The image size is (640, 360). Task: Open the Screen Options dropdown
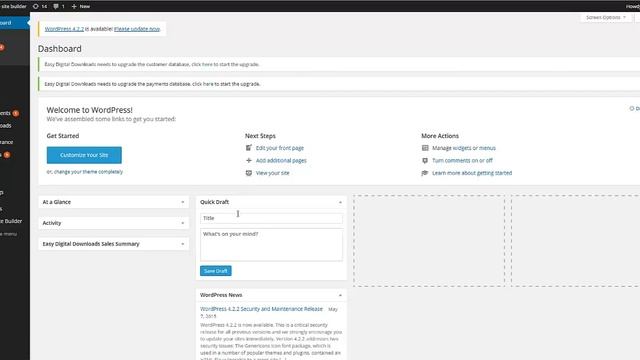click(x=606, y=18)
